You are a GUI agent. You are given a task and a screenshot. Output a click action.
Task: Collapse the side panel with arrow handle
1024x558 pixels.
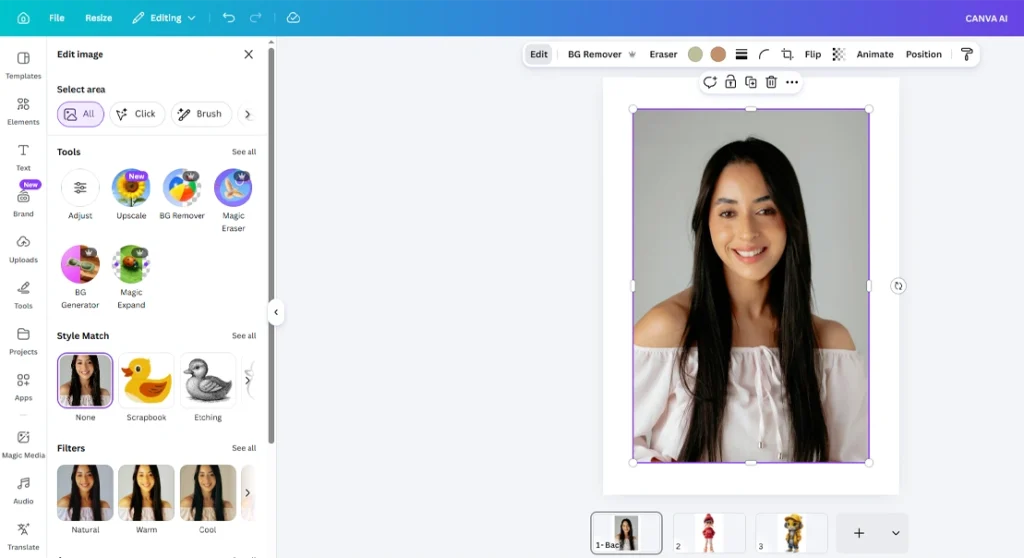point(276,312)
